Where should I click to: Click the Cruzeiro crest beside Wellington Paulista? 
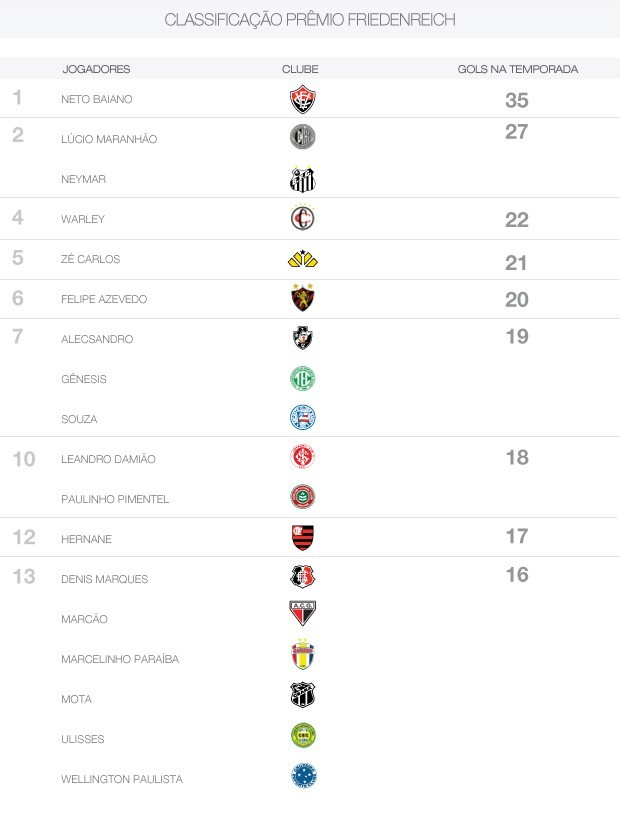pyautogui.click(x=302, y=775)
